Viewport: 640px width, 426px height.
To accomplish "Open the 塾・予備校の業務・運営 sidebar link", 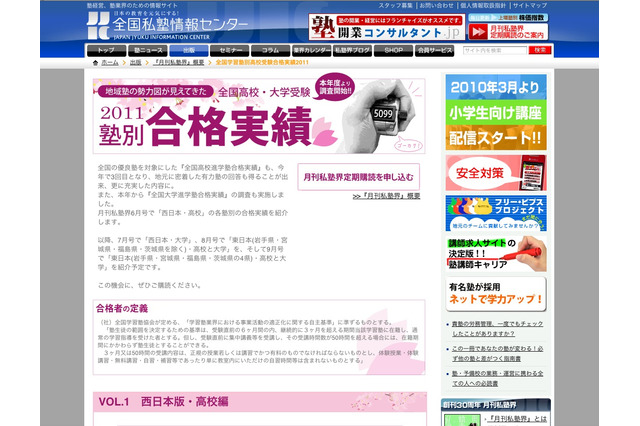I will coord(497,378).
